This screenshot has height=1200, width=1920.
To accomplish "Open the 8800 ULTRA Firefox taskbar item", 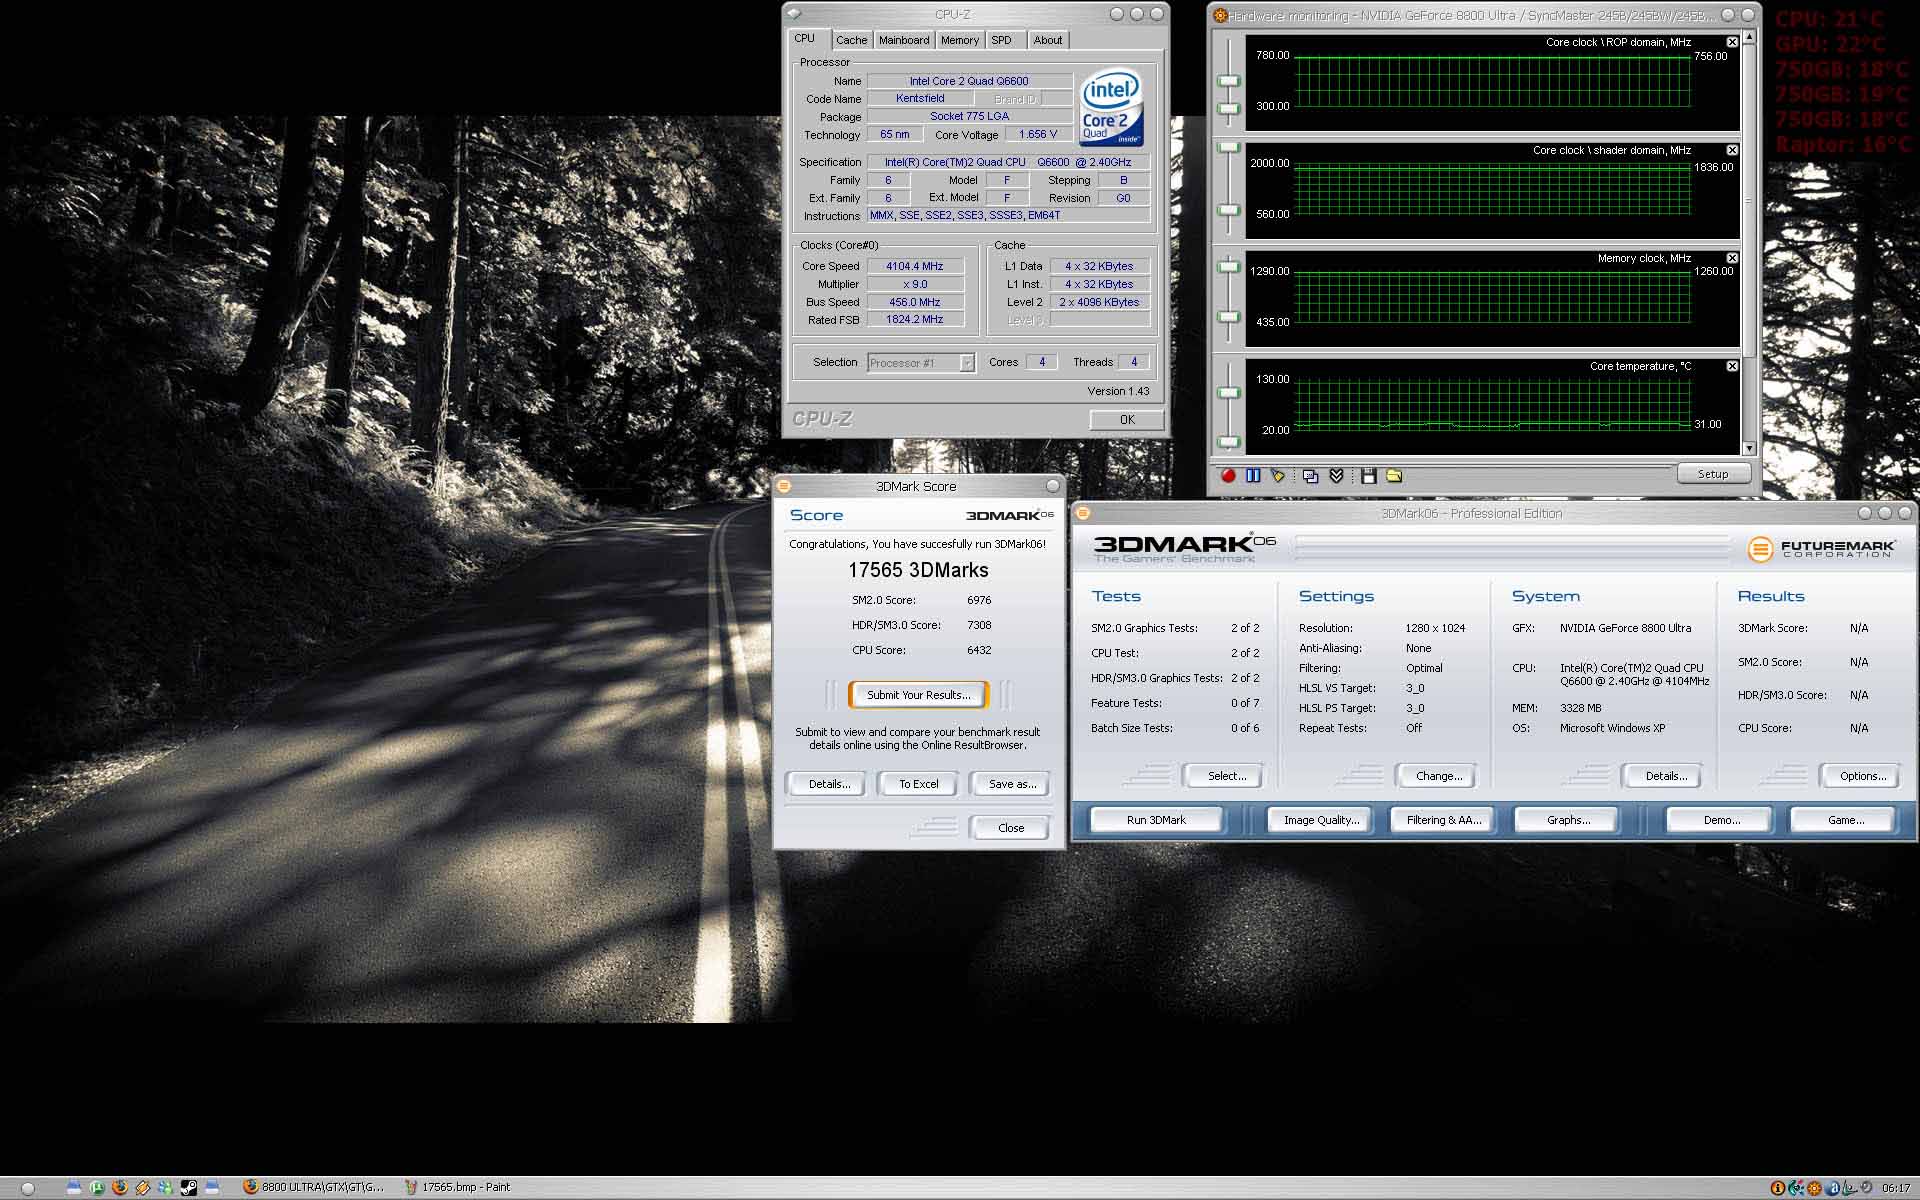I will (314, 1188).
